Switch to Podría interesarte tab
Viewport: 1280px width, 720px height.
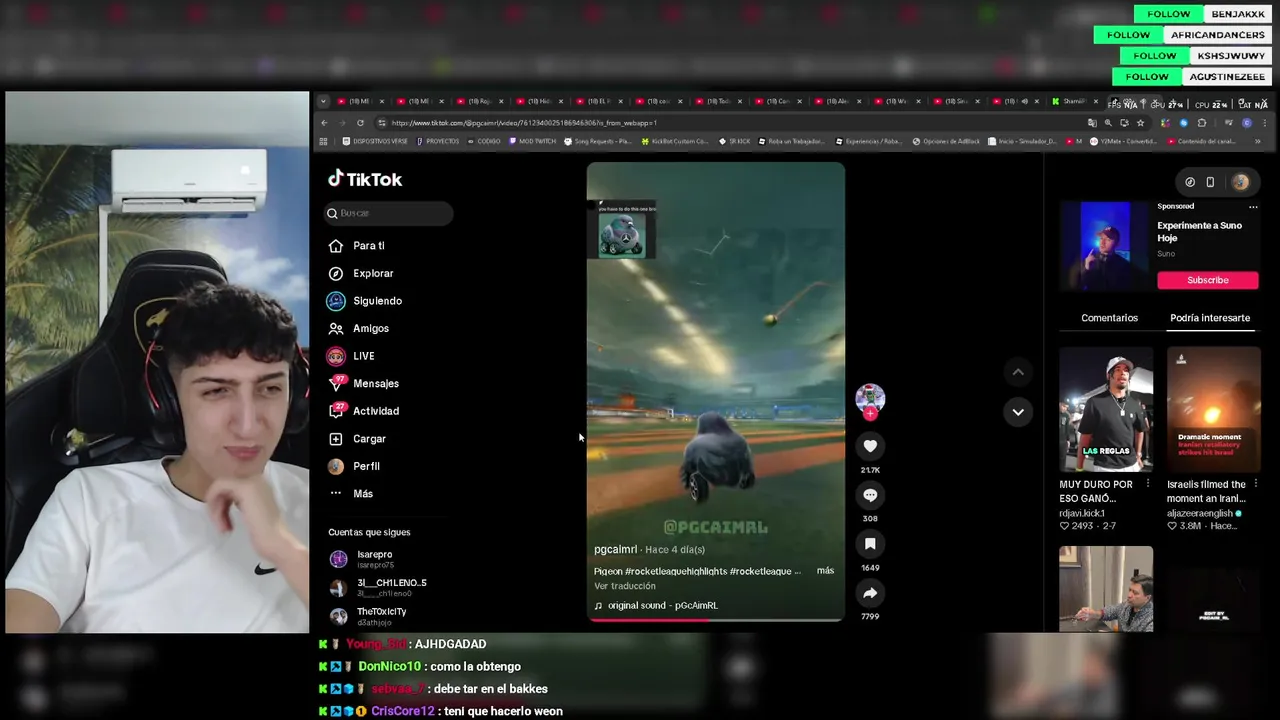tap(1210, 318)
